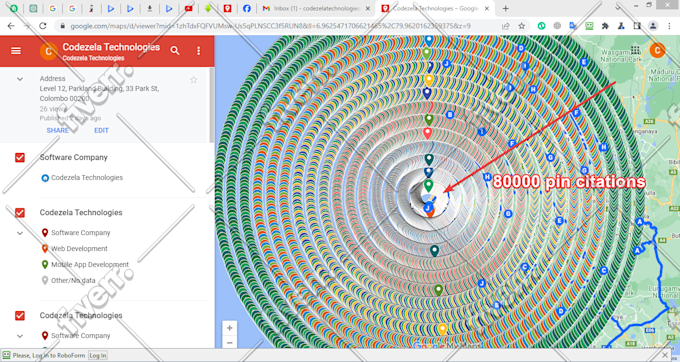
Task: Zoom out the map with minus button
Action: [229, 342]
